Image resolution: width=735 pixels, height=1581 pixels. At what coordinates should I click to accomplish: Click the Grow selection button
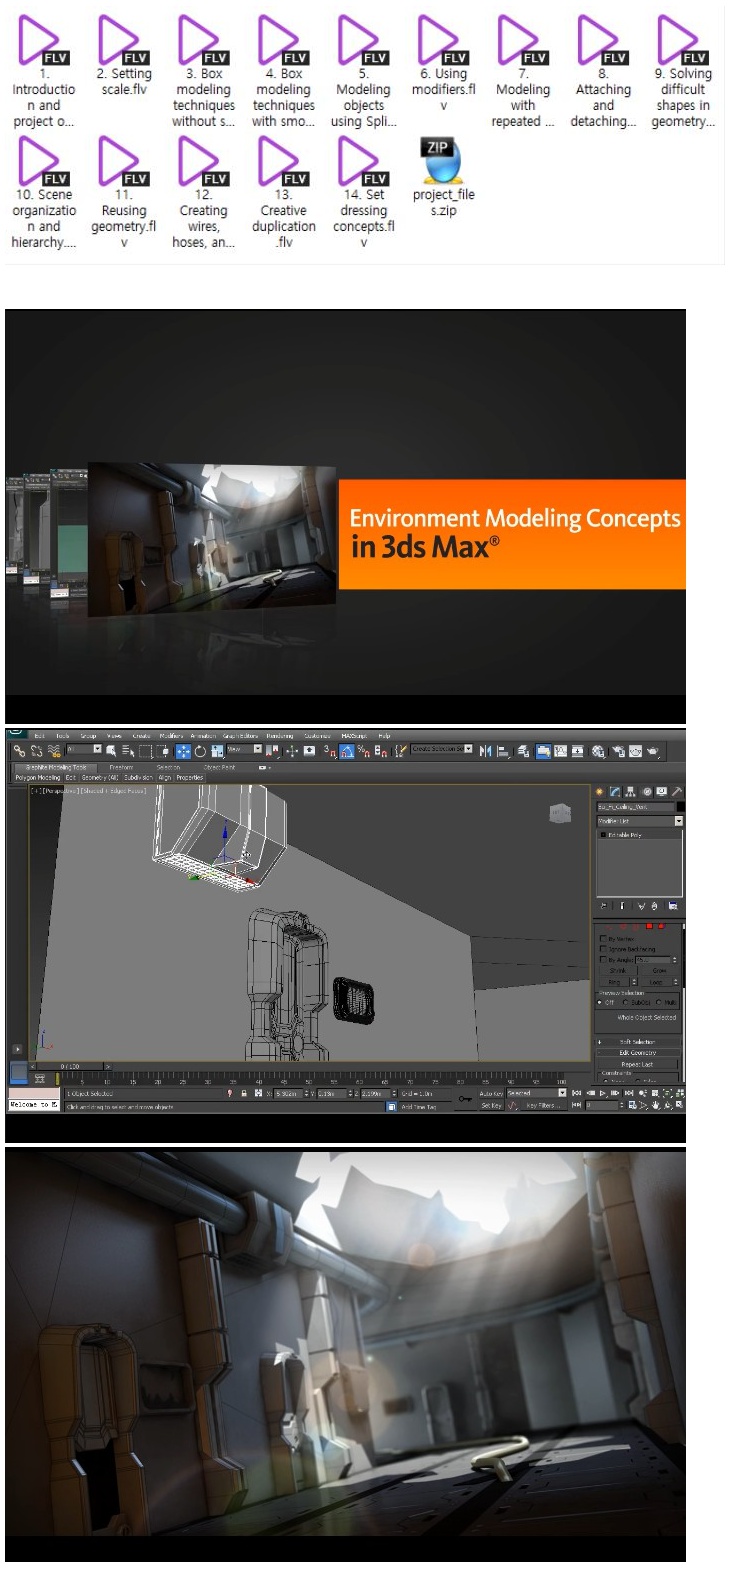(x=659, y=970)
